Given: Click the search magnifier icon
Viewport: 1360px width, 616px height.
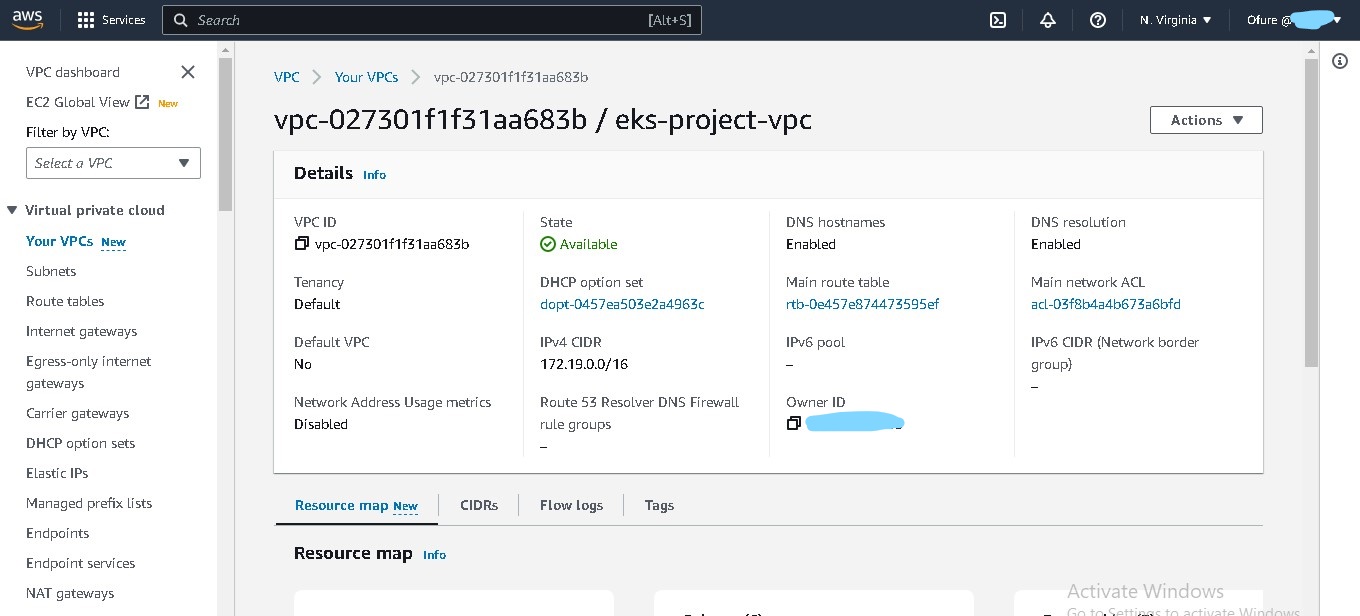Looking at the screenshot, I should pyautogui.click(x=180, y=20).
